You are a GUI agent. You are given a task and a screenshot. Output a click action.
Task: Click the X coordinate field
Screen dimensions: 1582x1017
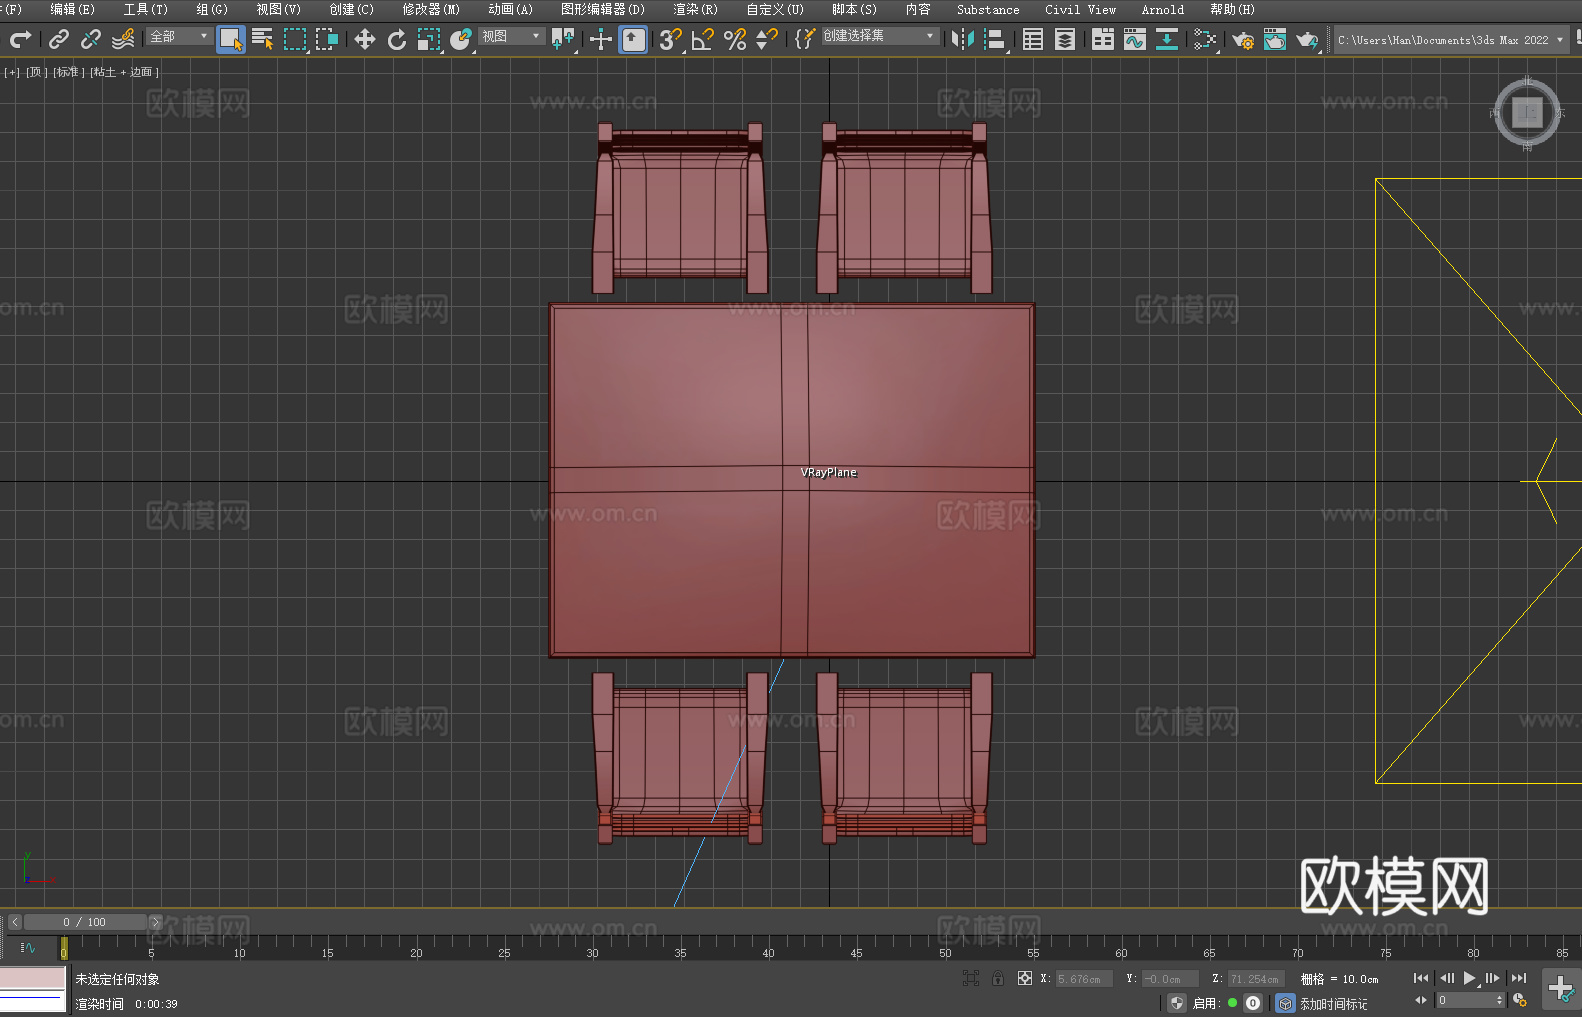point(1084,979)
